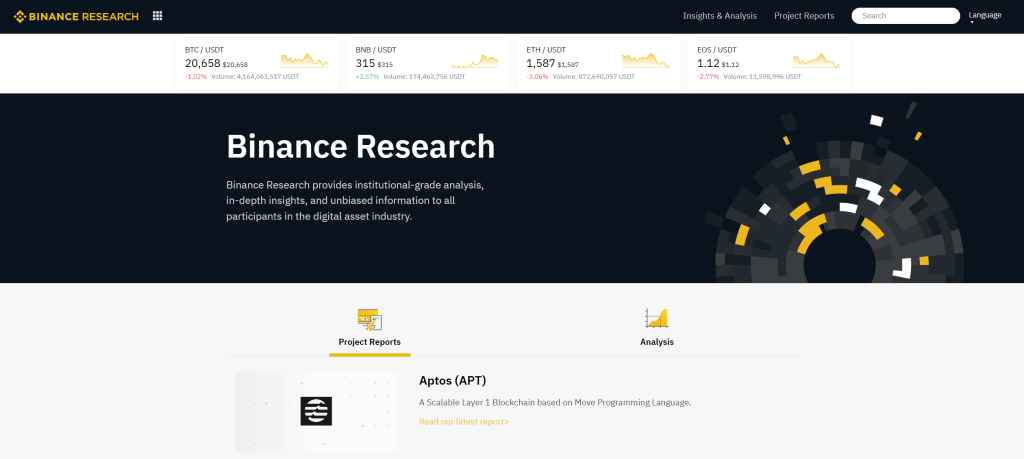This screenshot has width=1024, height=459.
Task: Select the BNB / USDT ticker card
Action: (x=428, y=63)
